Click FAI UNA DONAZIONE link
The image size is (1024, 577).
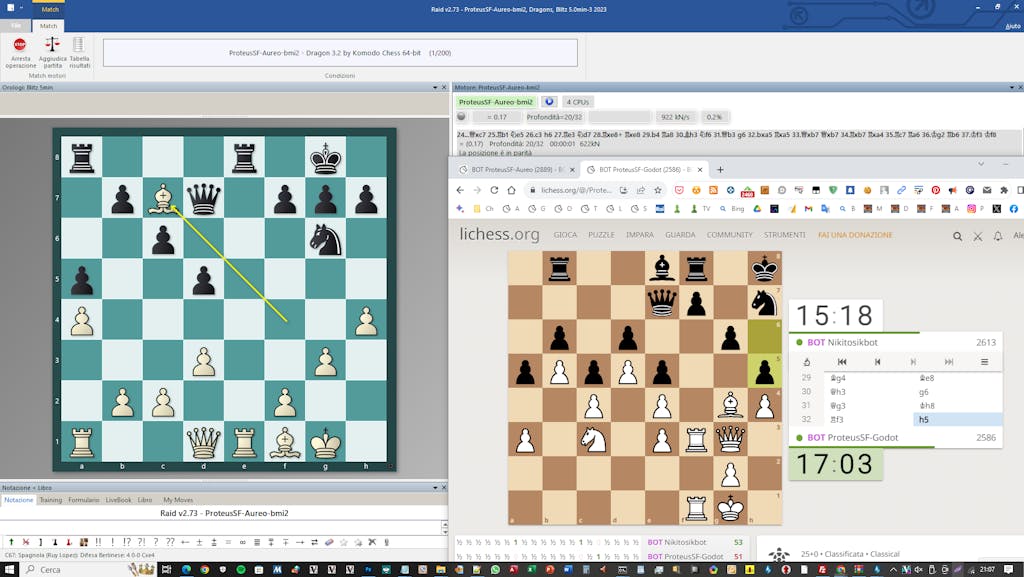[x=853, y=235]
